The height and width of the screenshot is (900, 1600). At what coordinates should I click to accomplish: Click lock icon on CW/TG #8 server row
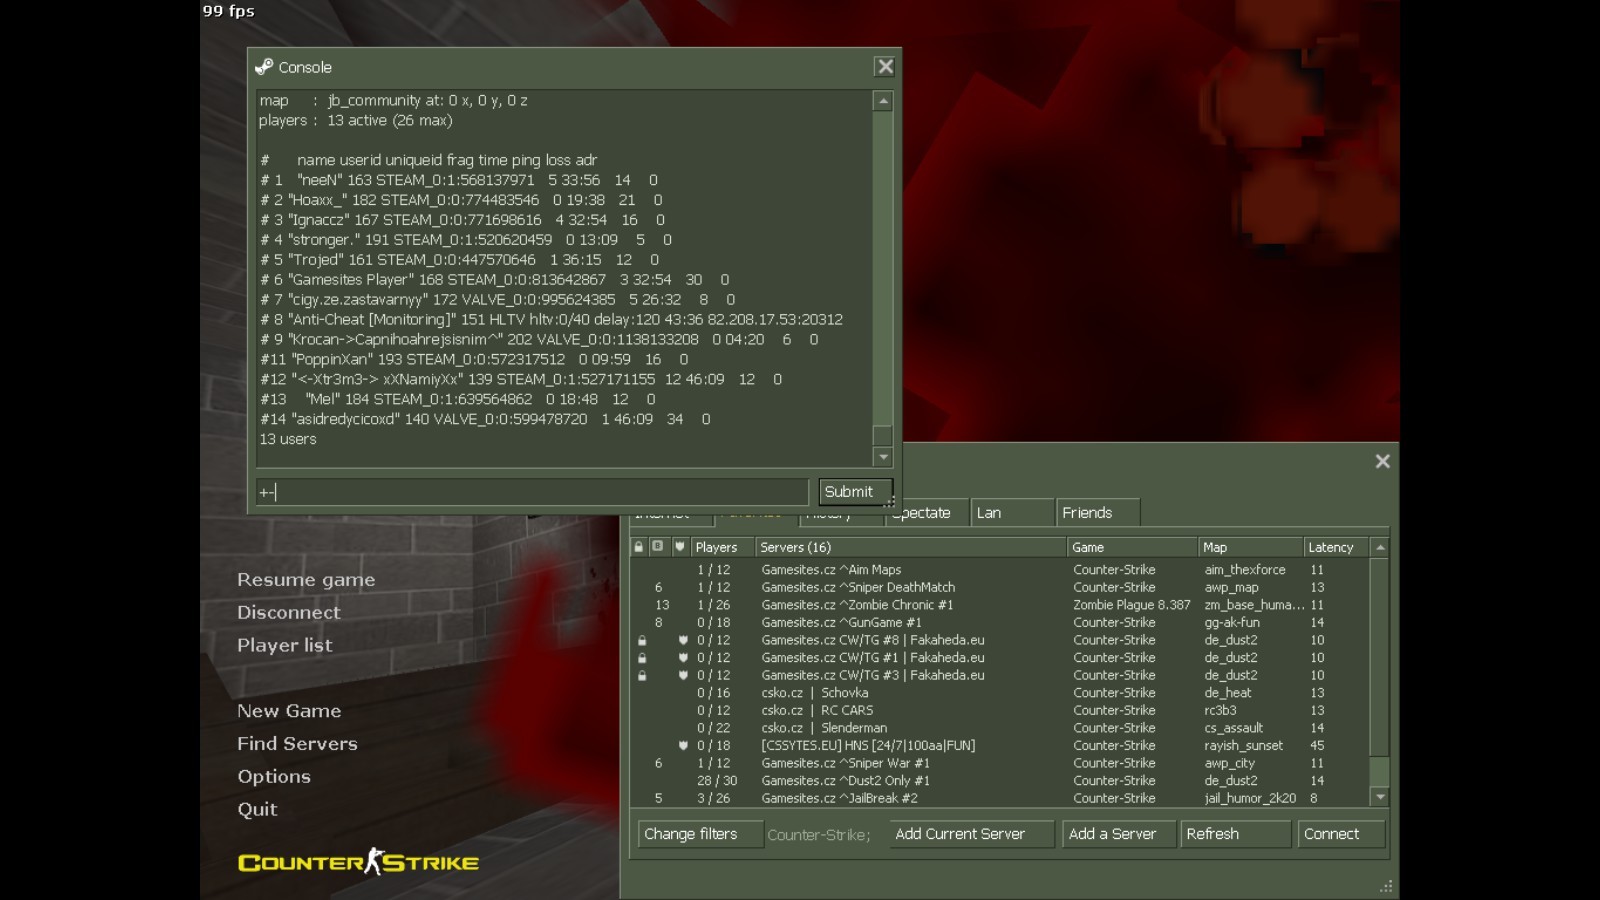[642, 641]
